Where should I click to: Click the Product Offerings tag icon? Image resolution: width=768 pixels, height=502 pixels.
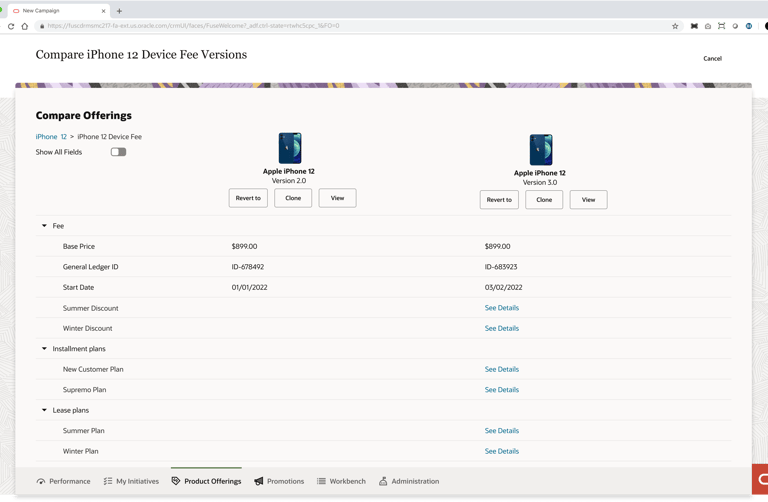[x=176, y=481]
